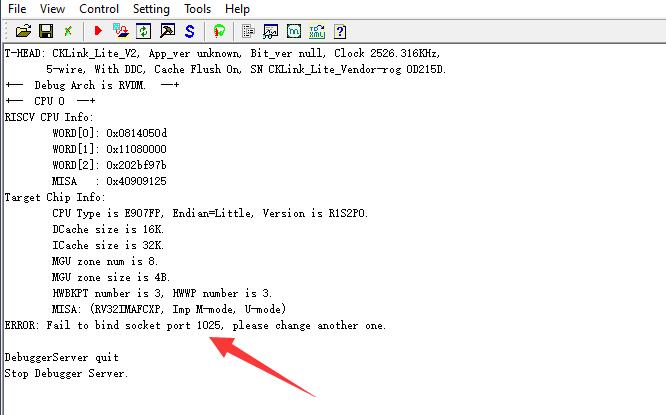Click the 'Stop Debugger Server.' log line
Image resolution: width=666 pixels, height=415 pixels.
click(66, 374)
